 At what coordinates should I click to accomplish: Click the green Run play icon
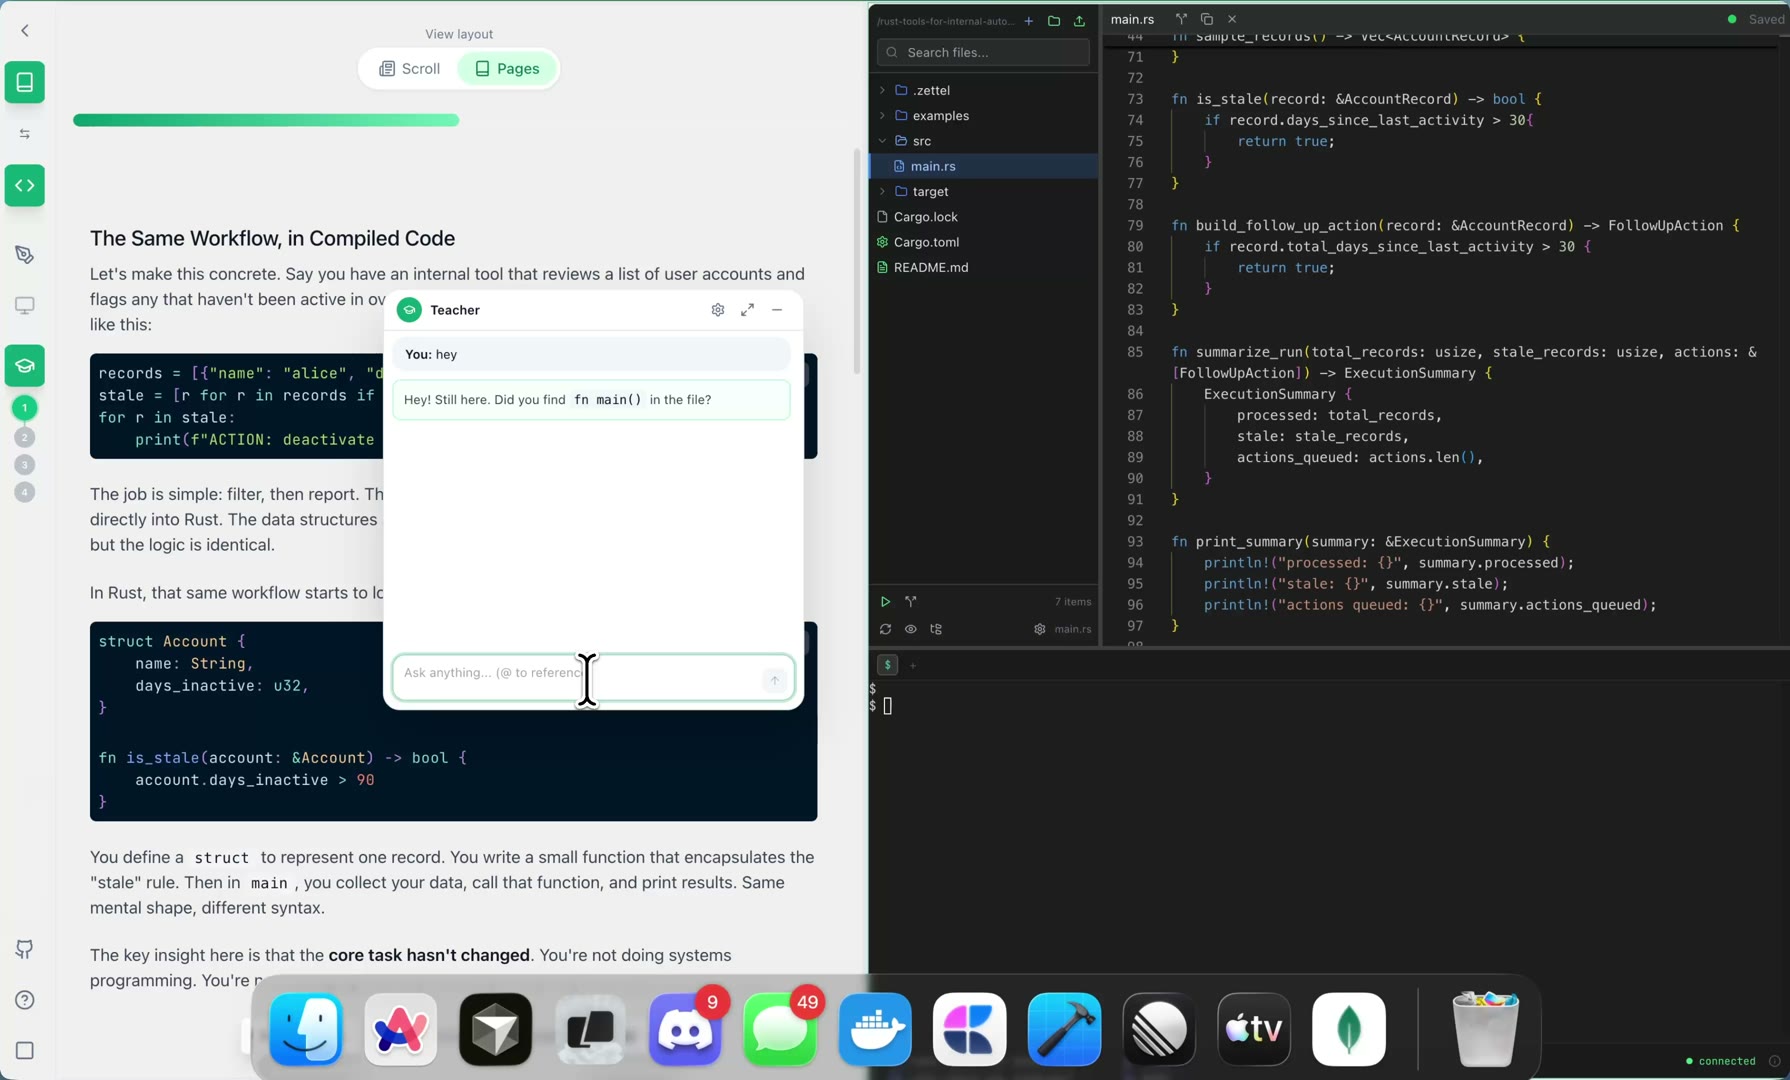click(x=885, y=602)
